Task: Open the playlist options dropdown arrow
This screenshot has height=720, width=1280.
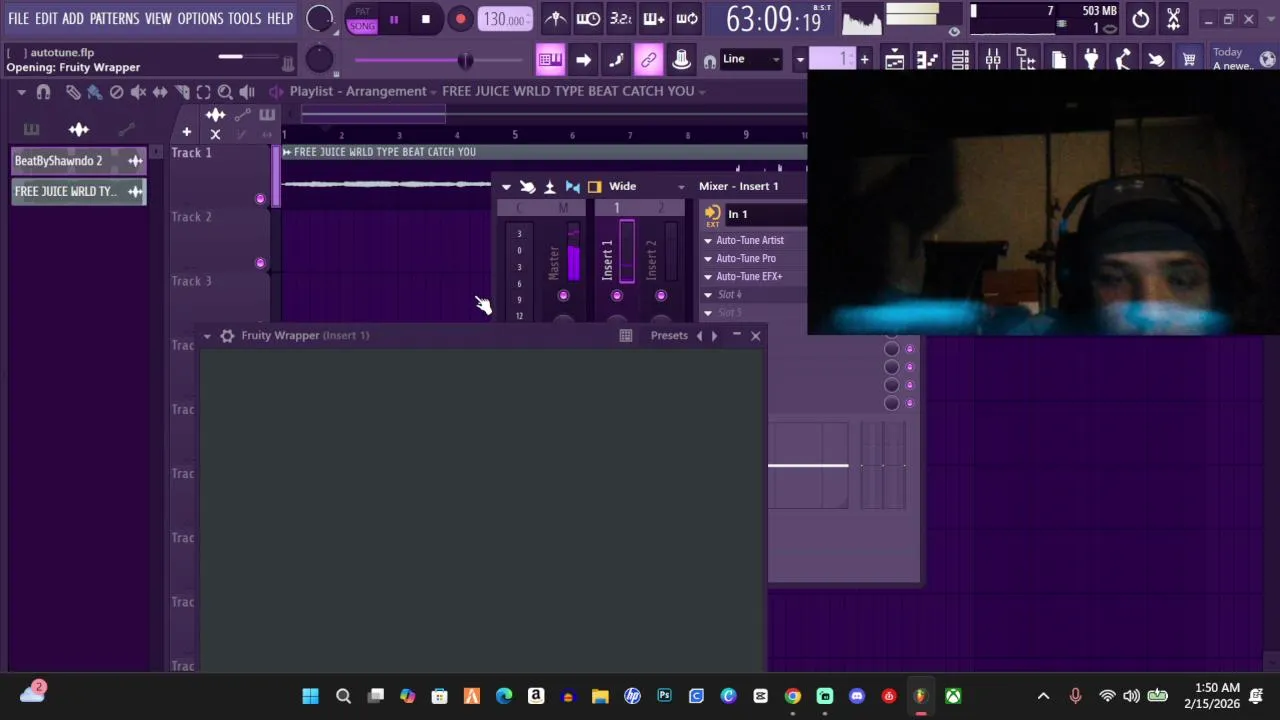Action: pos(21,92)
